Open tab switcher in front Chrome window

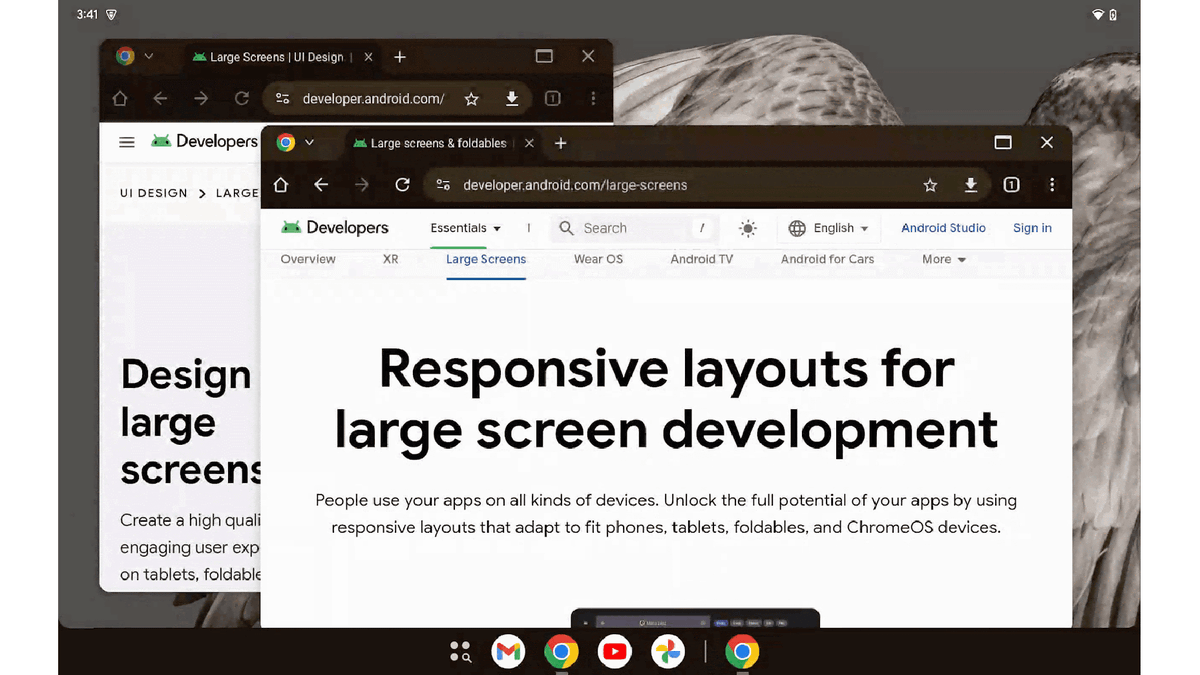point(1011,185)
